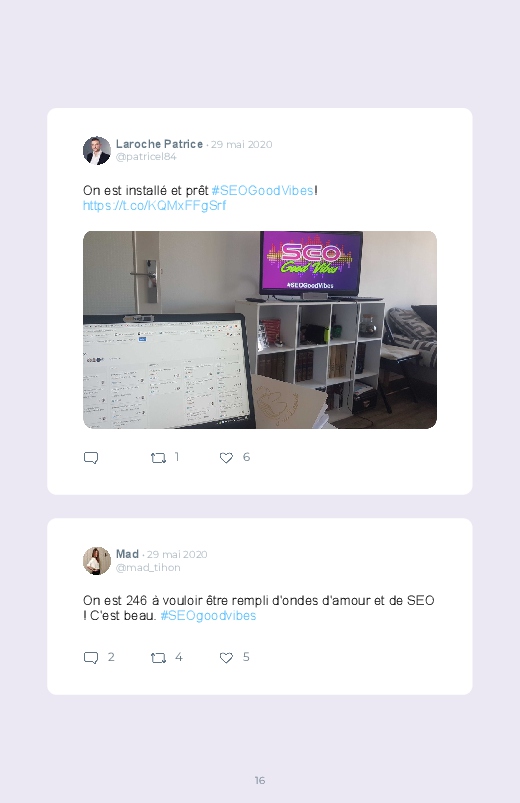Click the @patricel84 handle
Screen dimensions: 520x803
click(146, 157)
